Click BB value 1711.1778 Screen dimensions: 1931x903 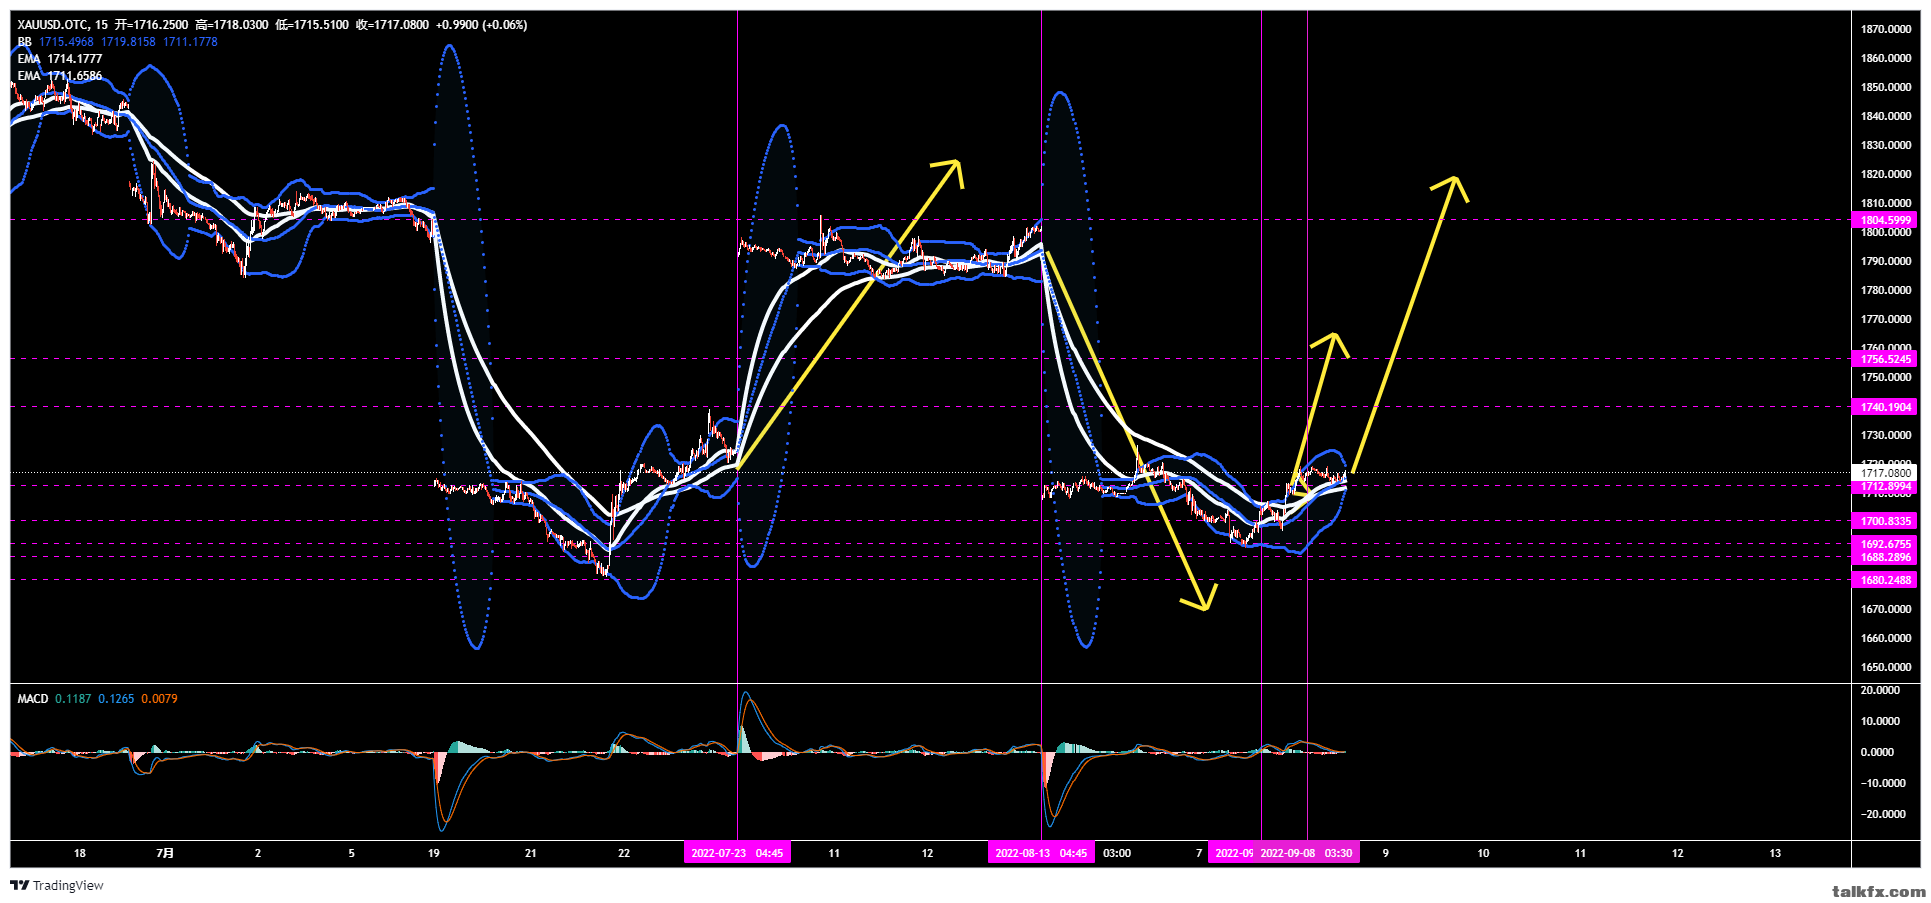click(x=190, y=42)
